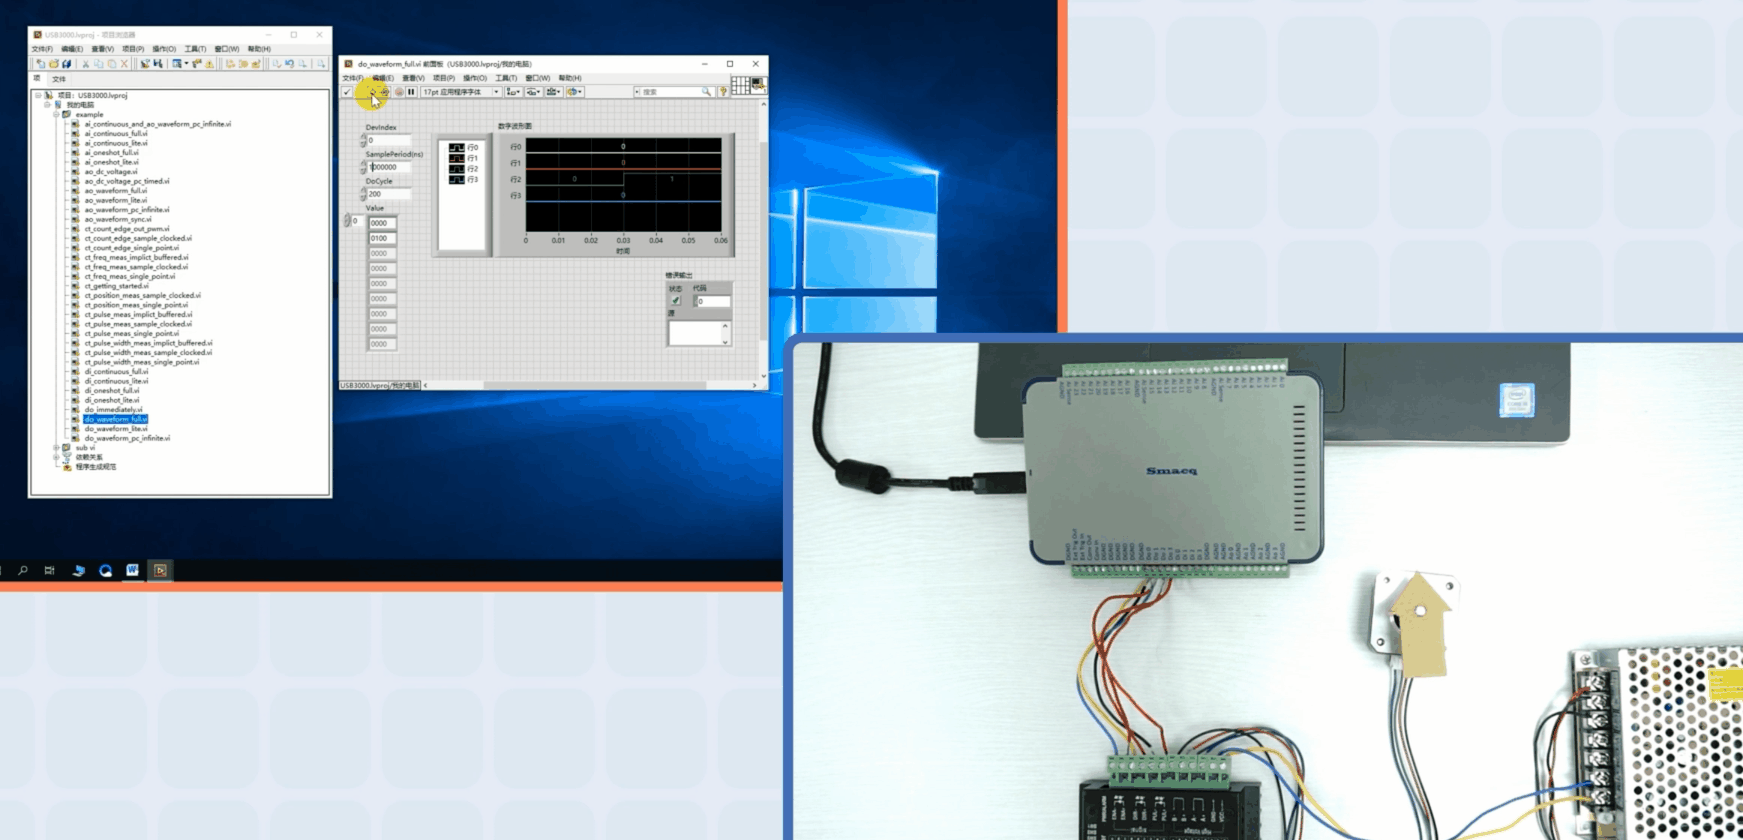Click the context help question mark icon
Screen dimensions: 1743x840
[x=723, y=92]
